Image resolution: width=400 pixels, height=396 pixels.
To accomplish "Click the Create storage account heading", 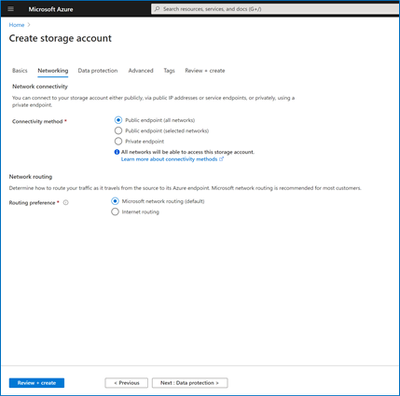I will point(60,38).
